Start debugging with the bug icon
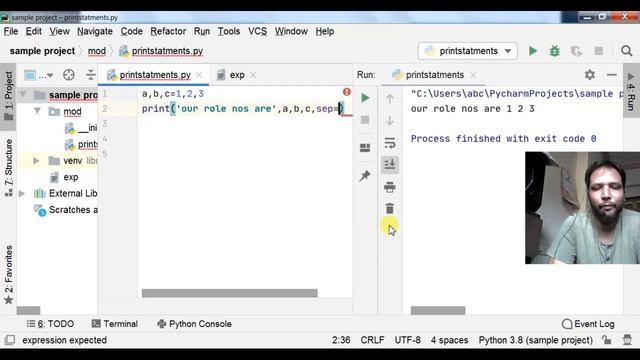This screenshot has height=360, width=640. coord(554,51)
